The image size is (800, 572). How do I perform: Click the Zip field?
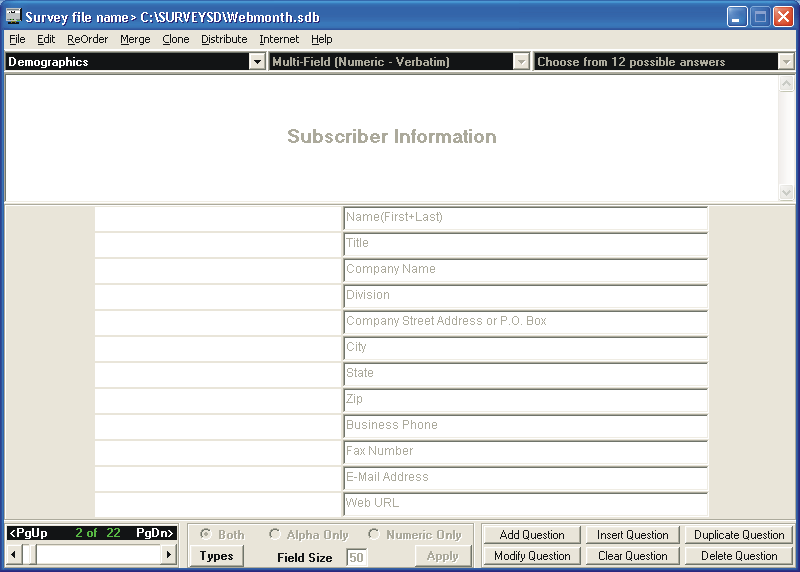[x=526, y=401]
